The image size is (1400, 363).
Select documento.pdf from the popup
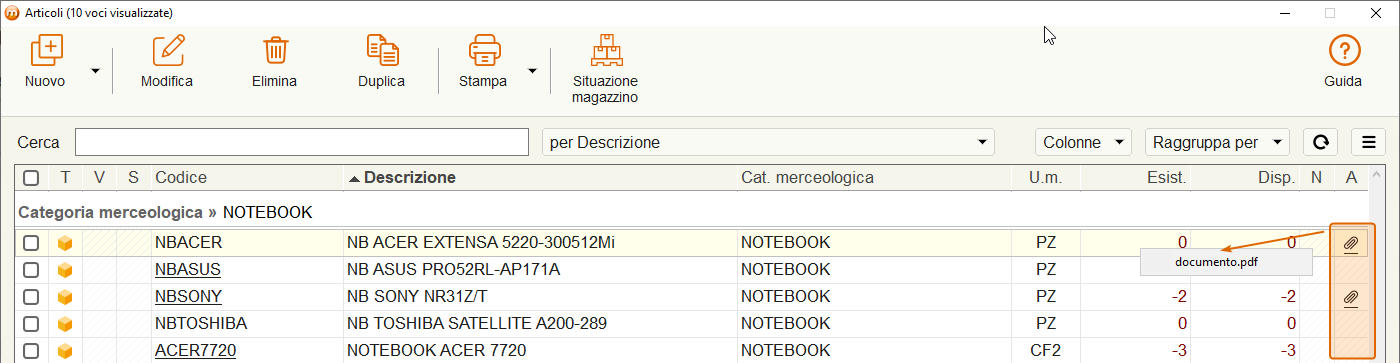tap(1225, 262)
